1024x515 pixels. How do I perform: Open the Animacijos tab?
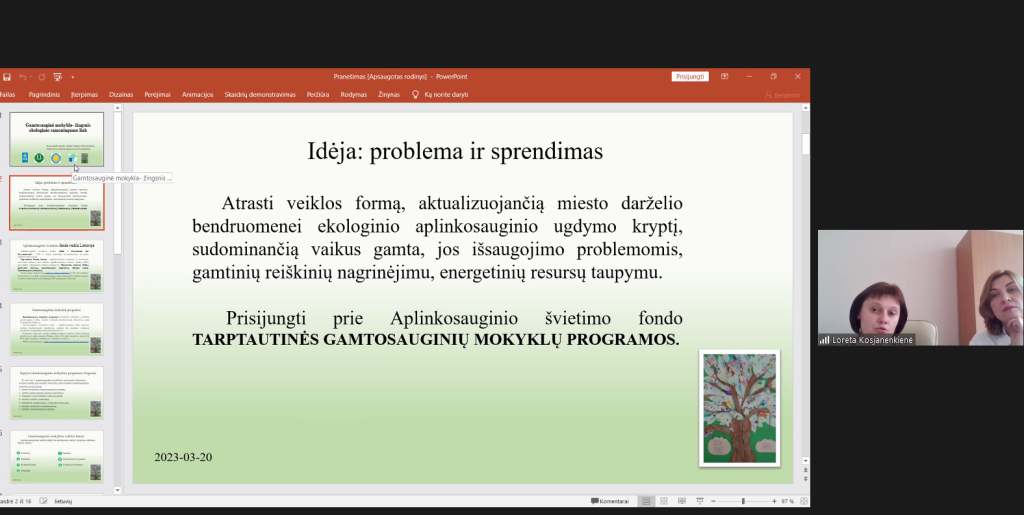click(197, 95)
